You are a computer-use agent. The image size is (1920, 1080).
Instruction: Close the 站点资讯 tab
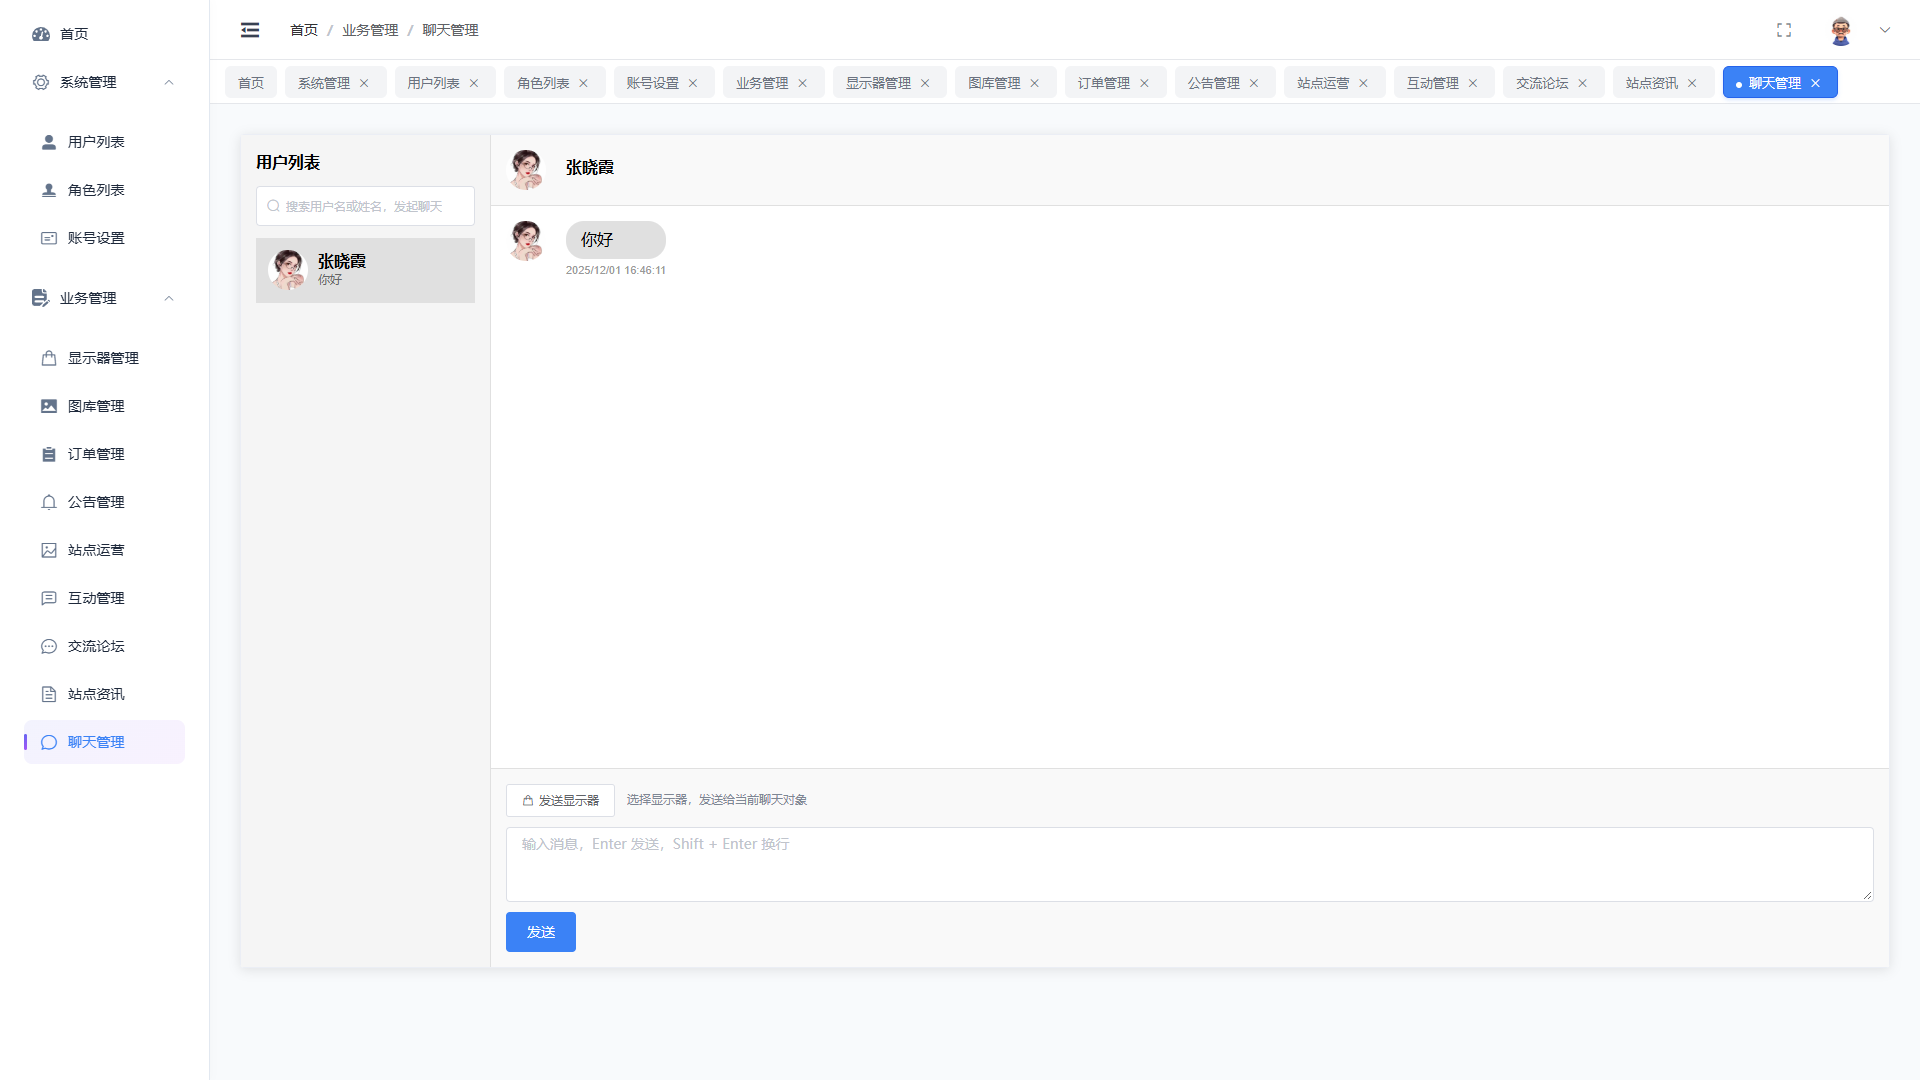[x=1692, y=83]
